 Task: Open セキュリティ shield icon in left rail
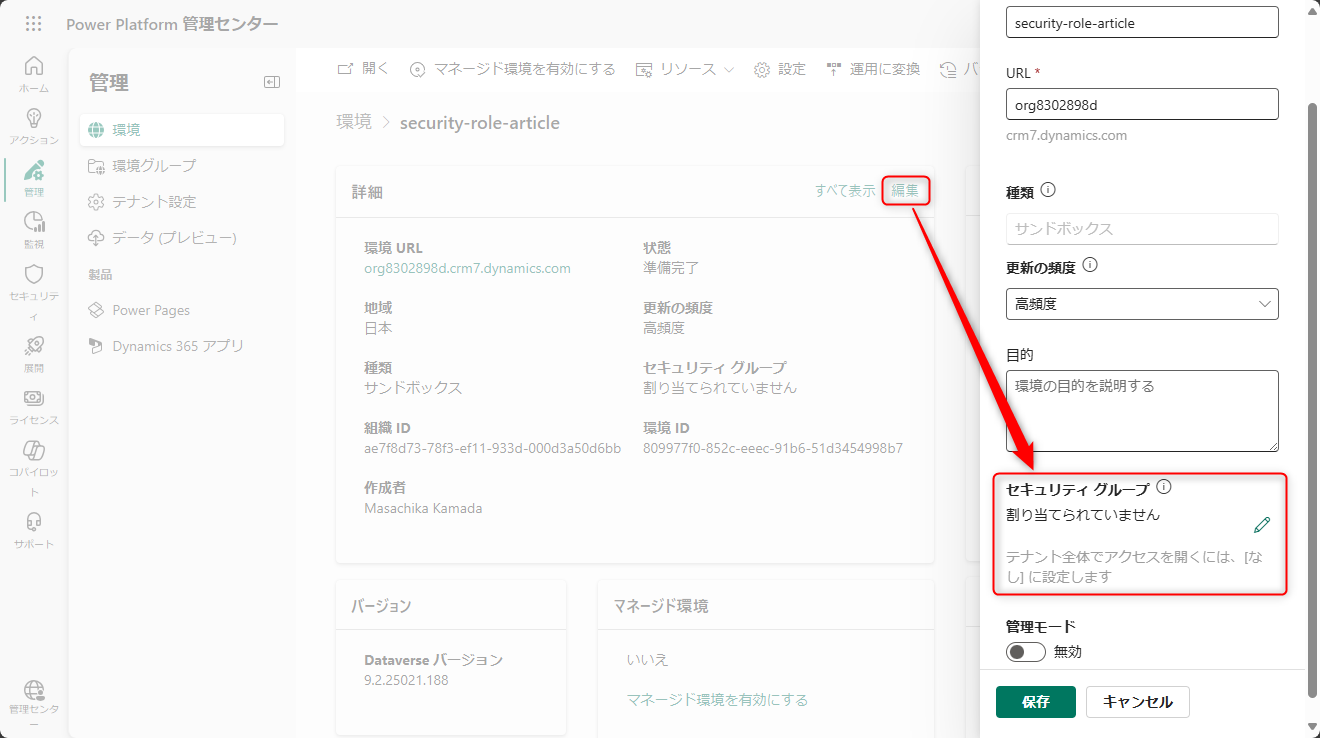pyautogui.click(x=34, y=275)
